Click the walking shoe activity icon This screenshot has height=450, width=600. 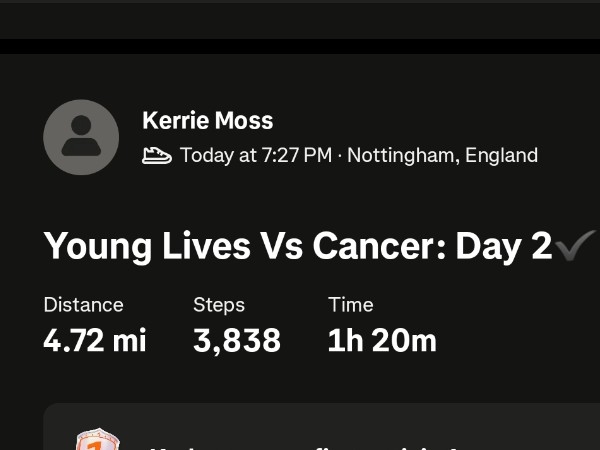click(x=157, y=156)
